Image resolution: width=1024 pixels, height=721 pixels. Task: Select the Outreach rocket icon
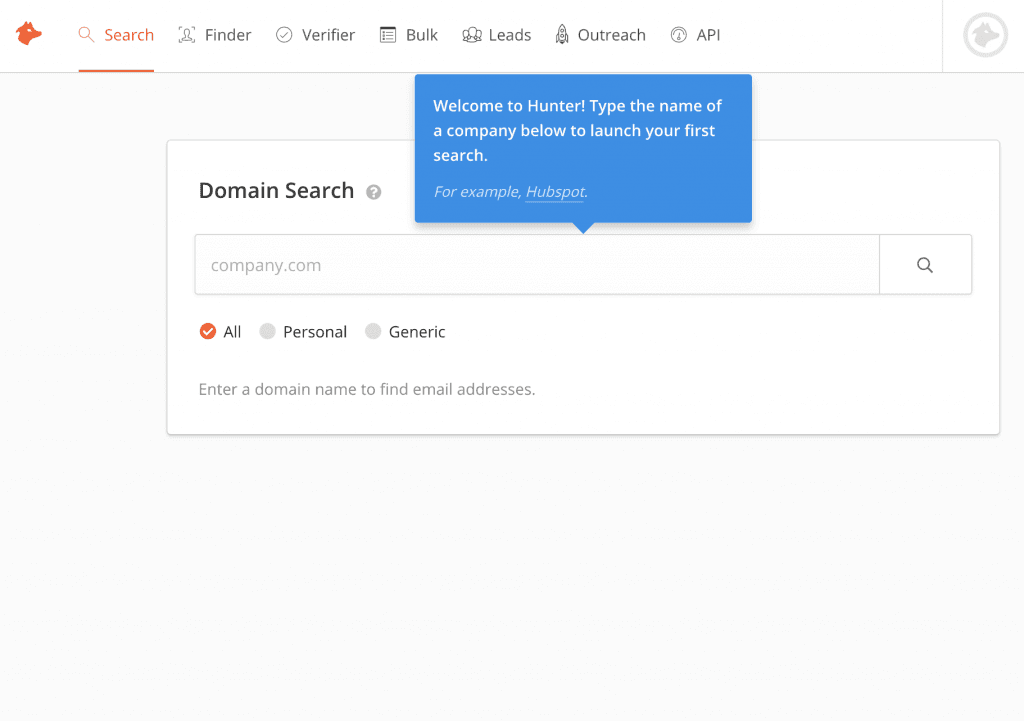click(560, 33)
